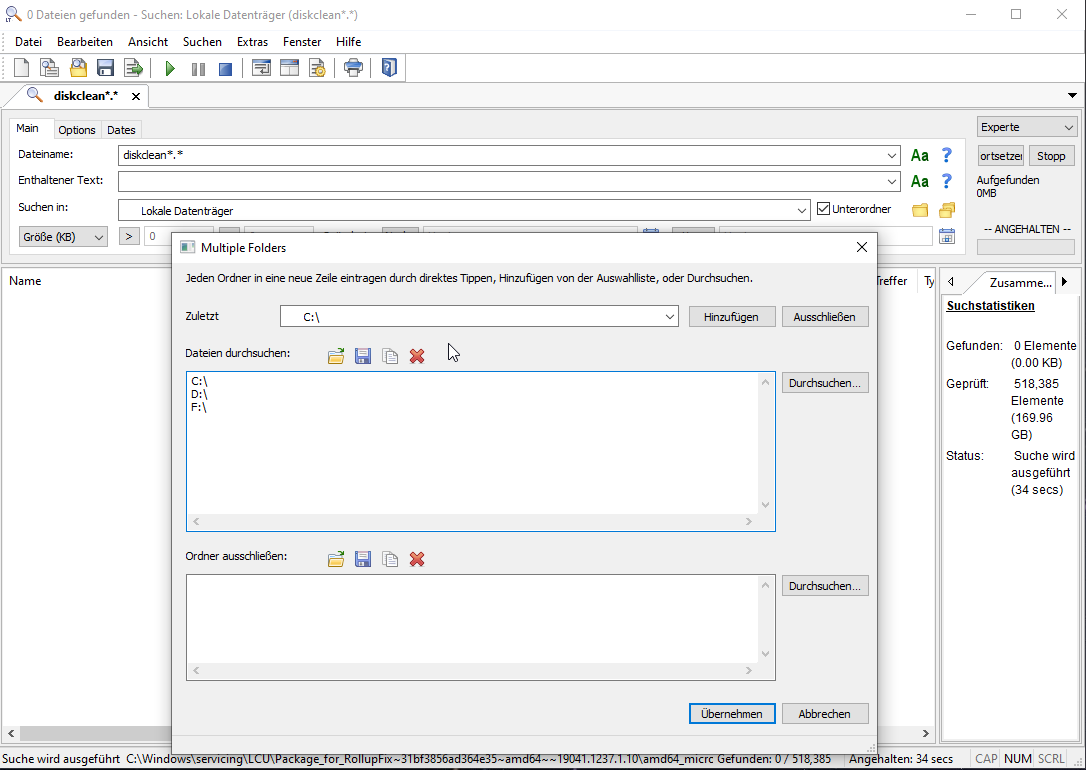Click the search progress bar under ANGEHALTEN
Image resolution: width=1086 pixels, height=770 pixels.
pos(1026,247)
